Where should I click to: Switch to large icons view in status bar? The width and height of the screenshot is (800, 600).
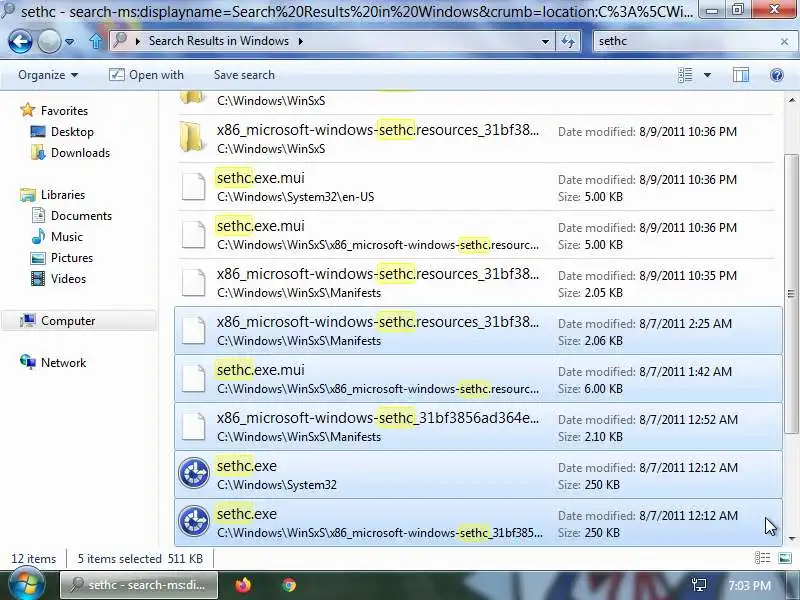(785, 558)
